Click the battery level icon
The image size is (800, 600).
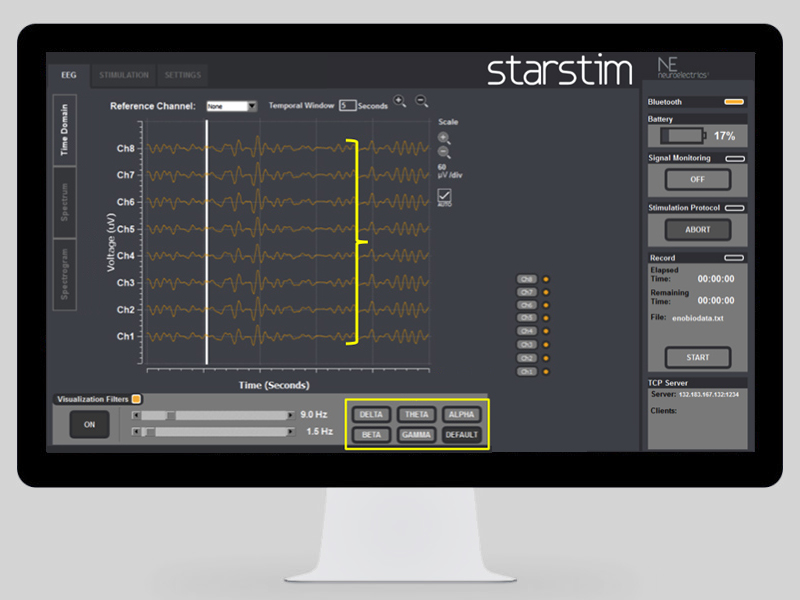click(x=683, y=136)
